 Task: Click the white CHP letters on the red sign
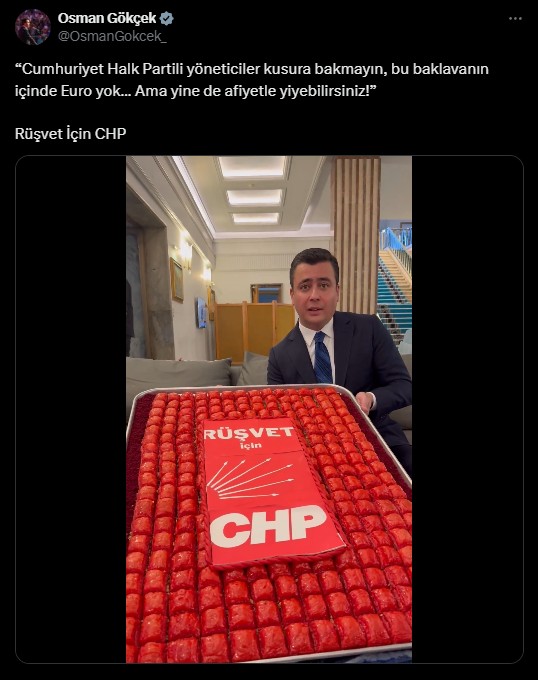pyautogui.click(x=268, y=525)
